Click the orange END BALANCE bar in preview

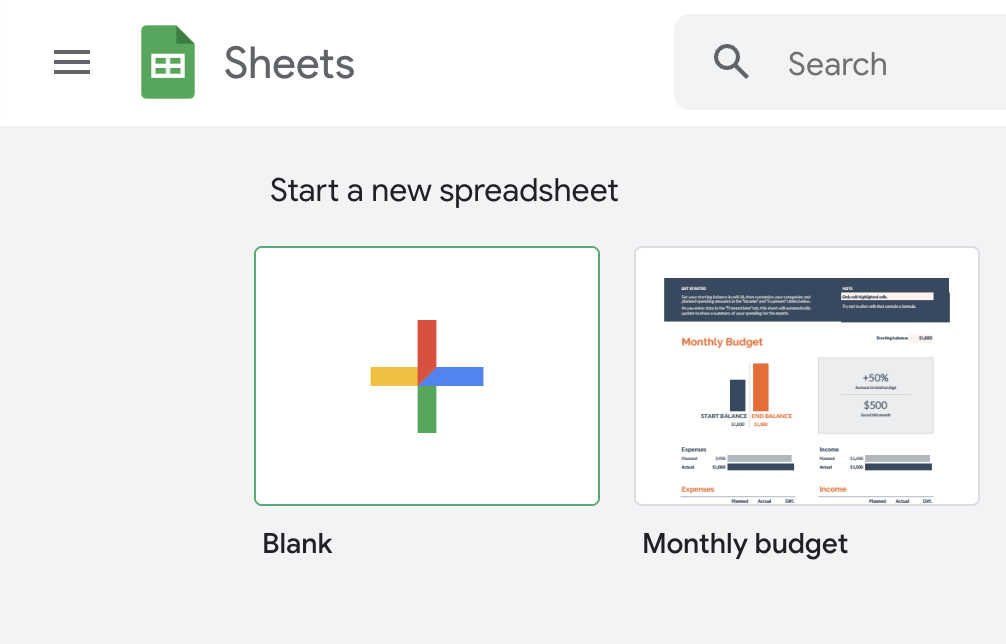click(x=760, y=387)
